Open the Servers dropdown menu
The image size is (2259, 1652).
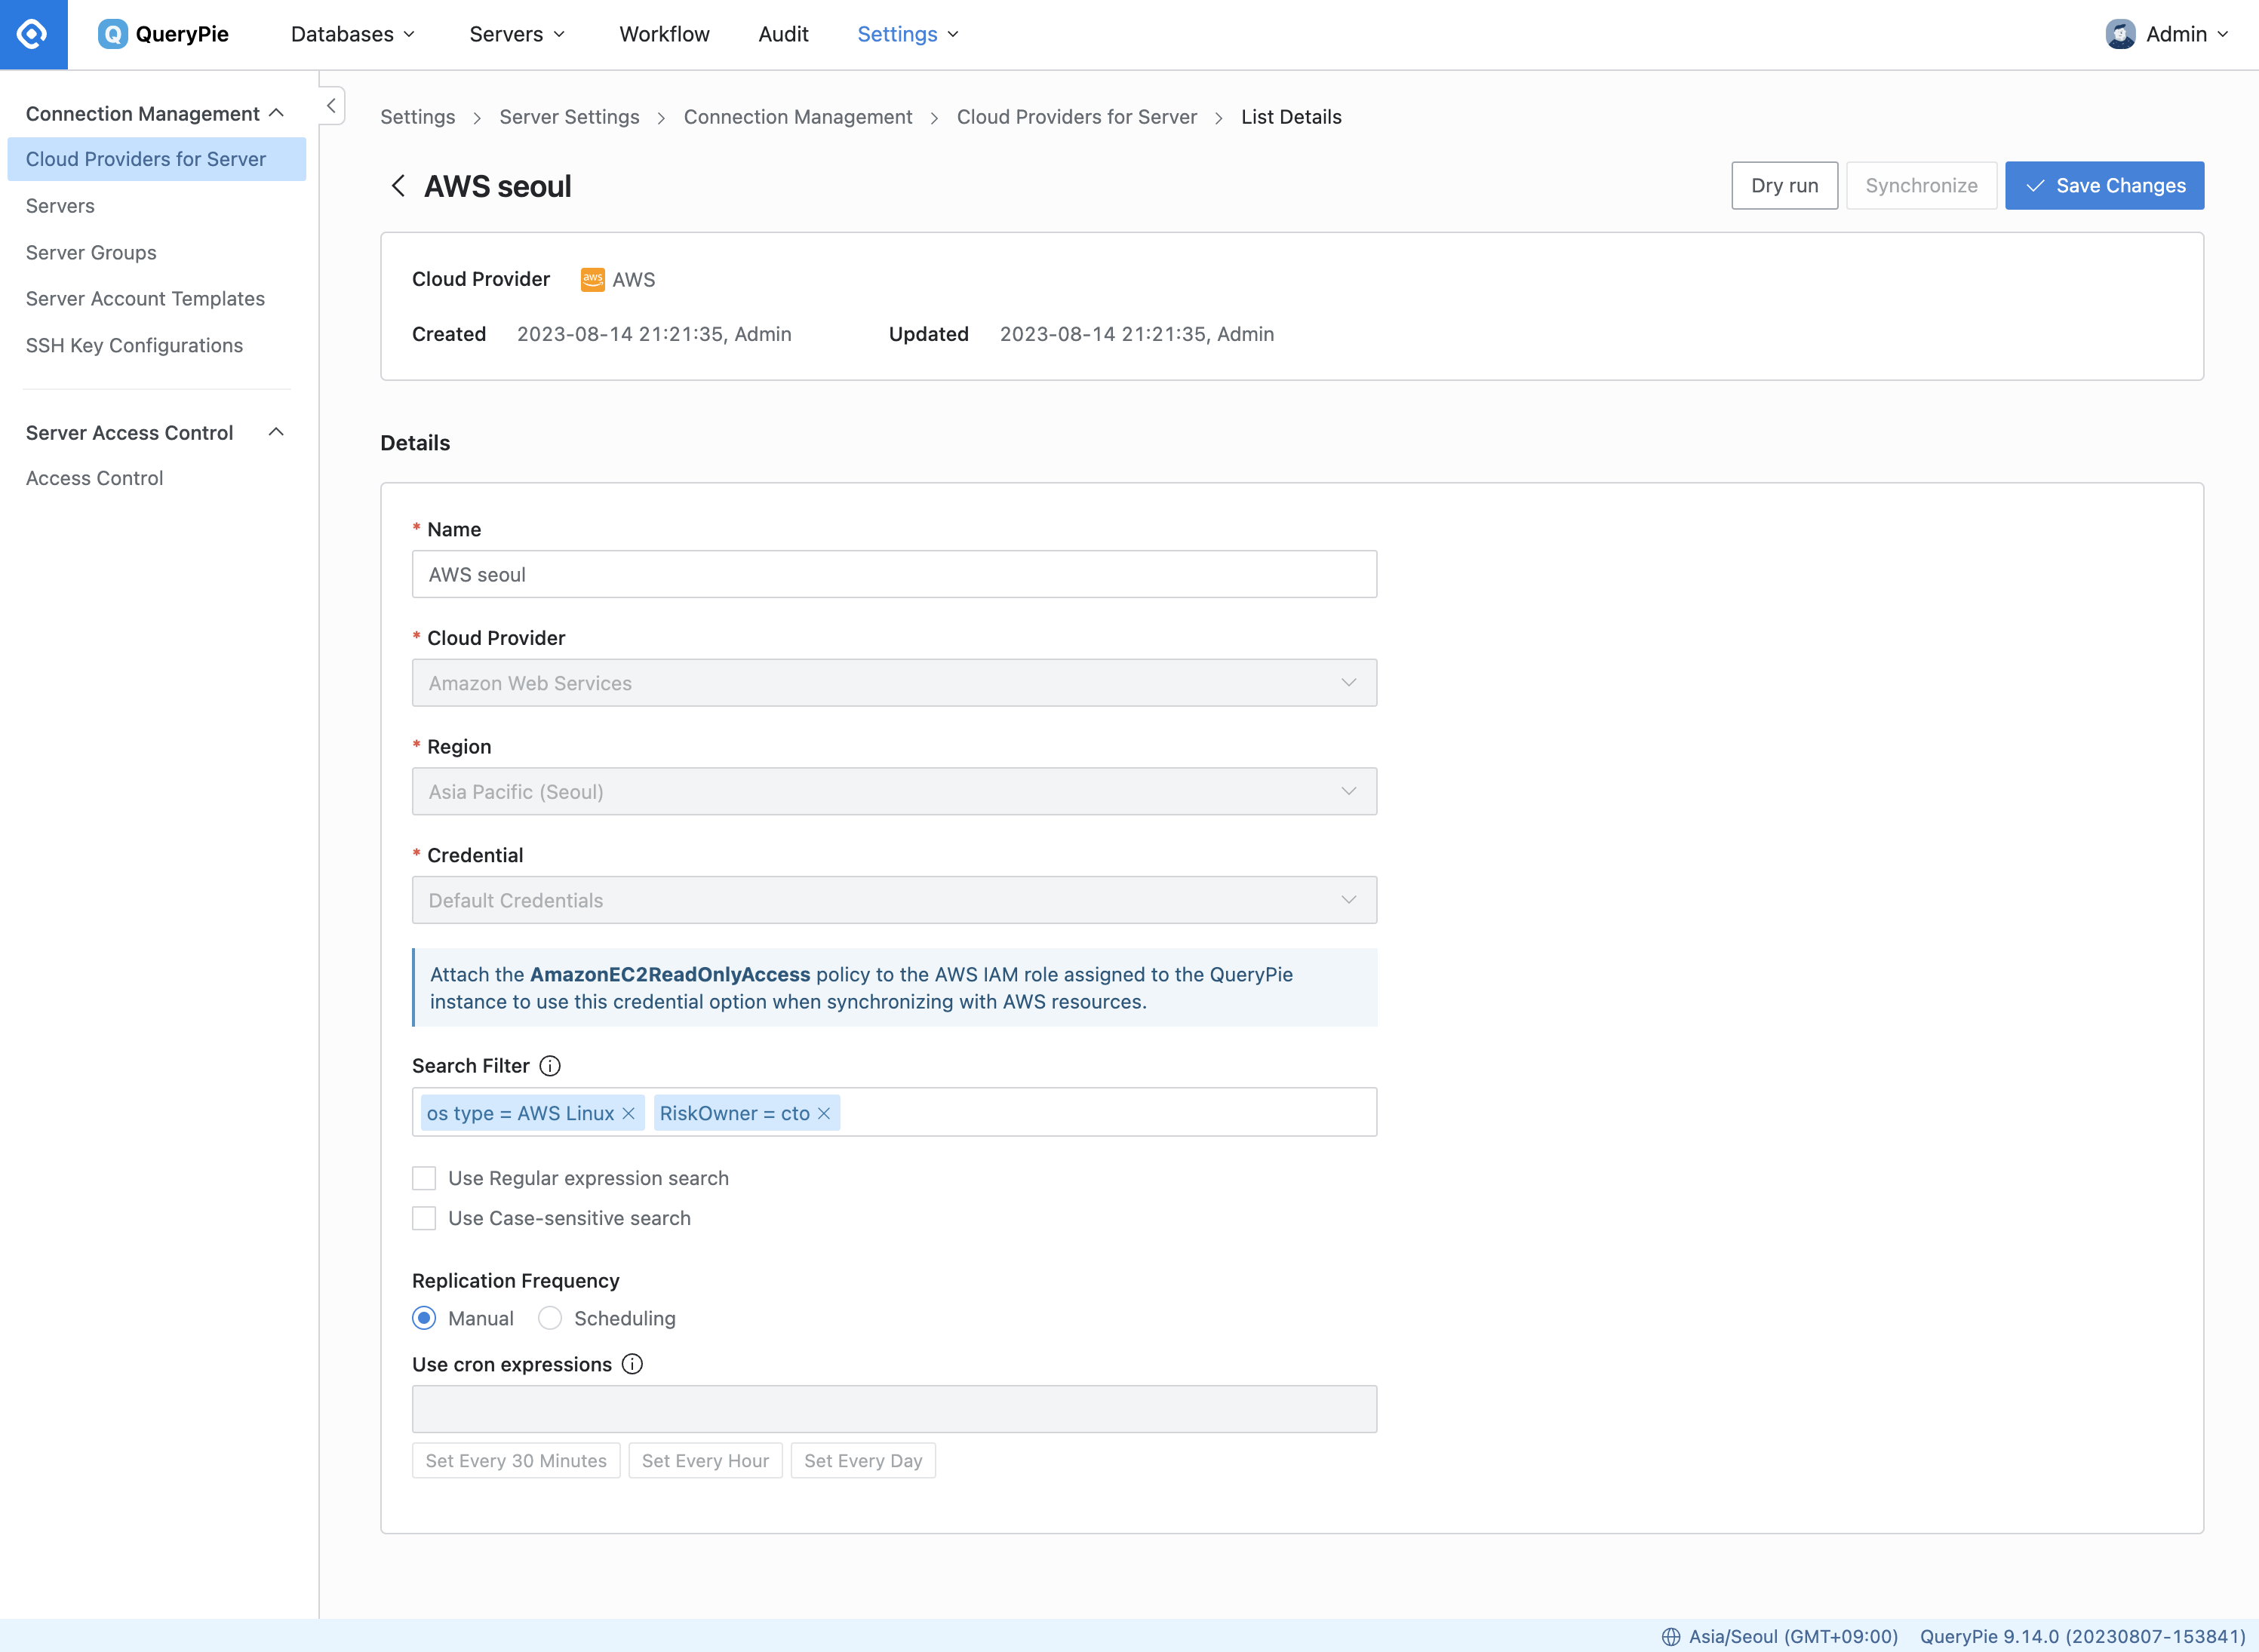click(x=518, y=34)
